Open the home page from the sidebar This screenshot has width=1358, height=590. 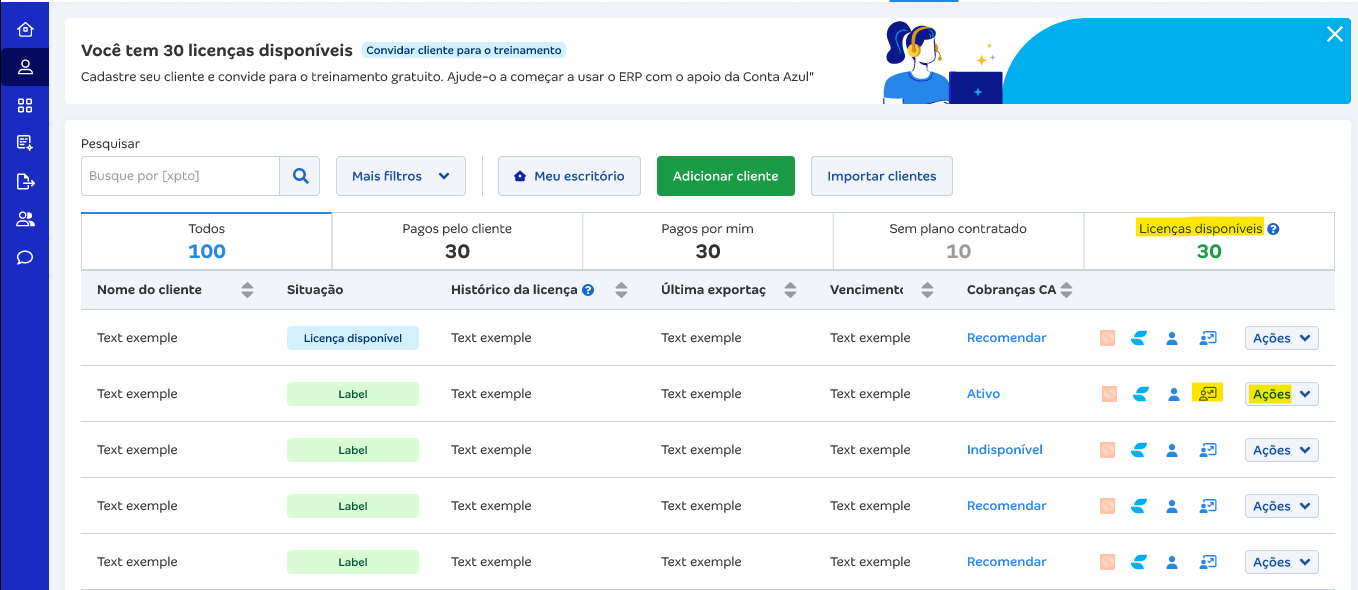tap(23, 28)
